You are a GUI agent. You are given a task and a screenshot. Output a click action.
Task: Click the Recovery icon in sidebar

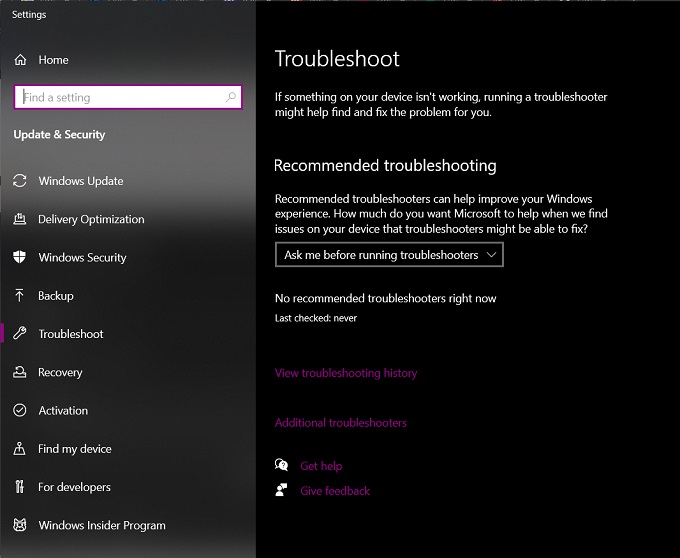(20, 372)
